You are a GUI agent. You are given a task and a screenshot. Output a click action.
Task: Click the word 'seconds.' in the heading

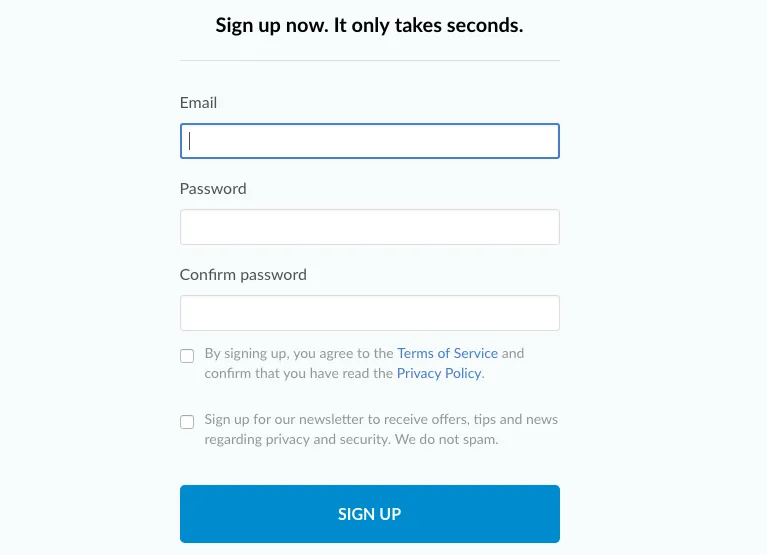tap(485, 25)
